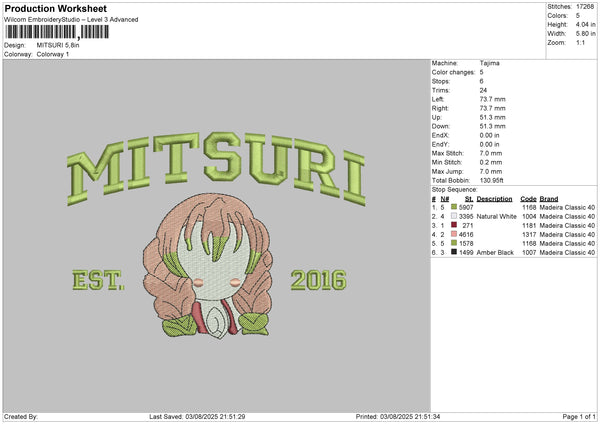Select the Min Stitch value '0.2 mm'
The image size is (600, 424).
pyautogui.click(x=491, y=162)
